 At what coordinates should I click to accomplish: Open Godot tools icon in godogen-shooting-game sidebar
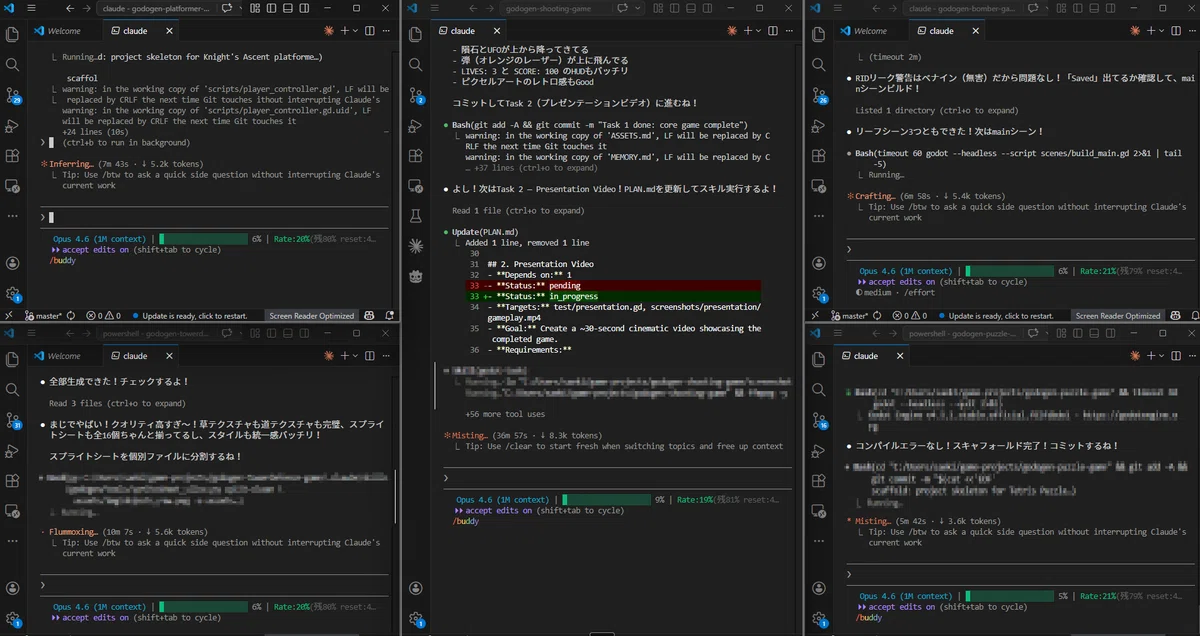(x=416, y=274)
